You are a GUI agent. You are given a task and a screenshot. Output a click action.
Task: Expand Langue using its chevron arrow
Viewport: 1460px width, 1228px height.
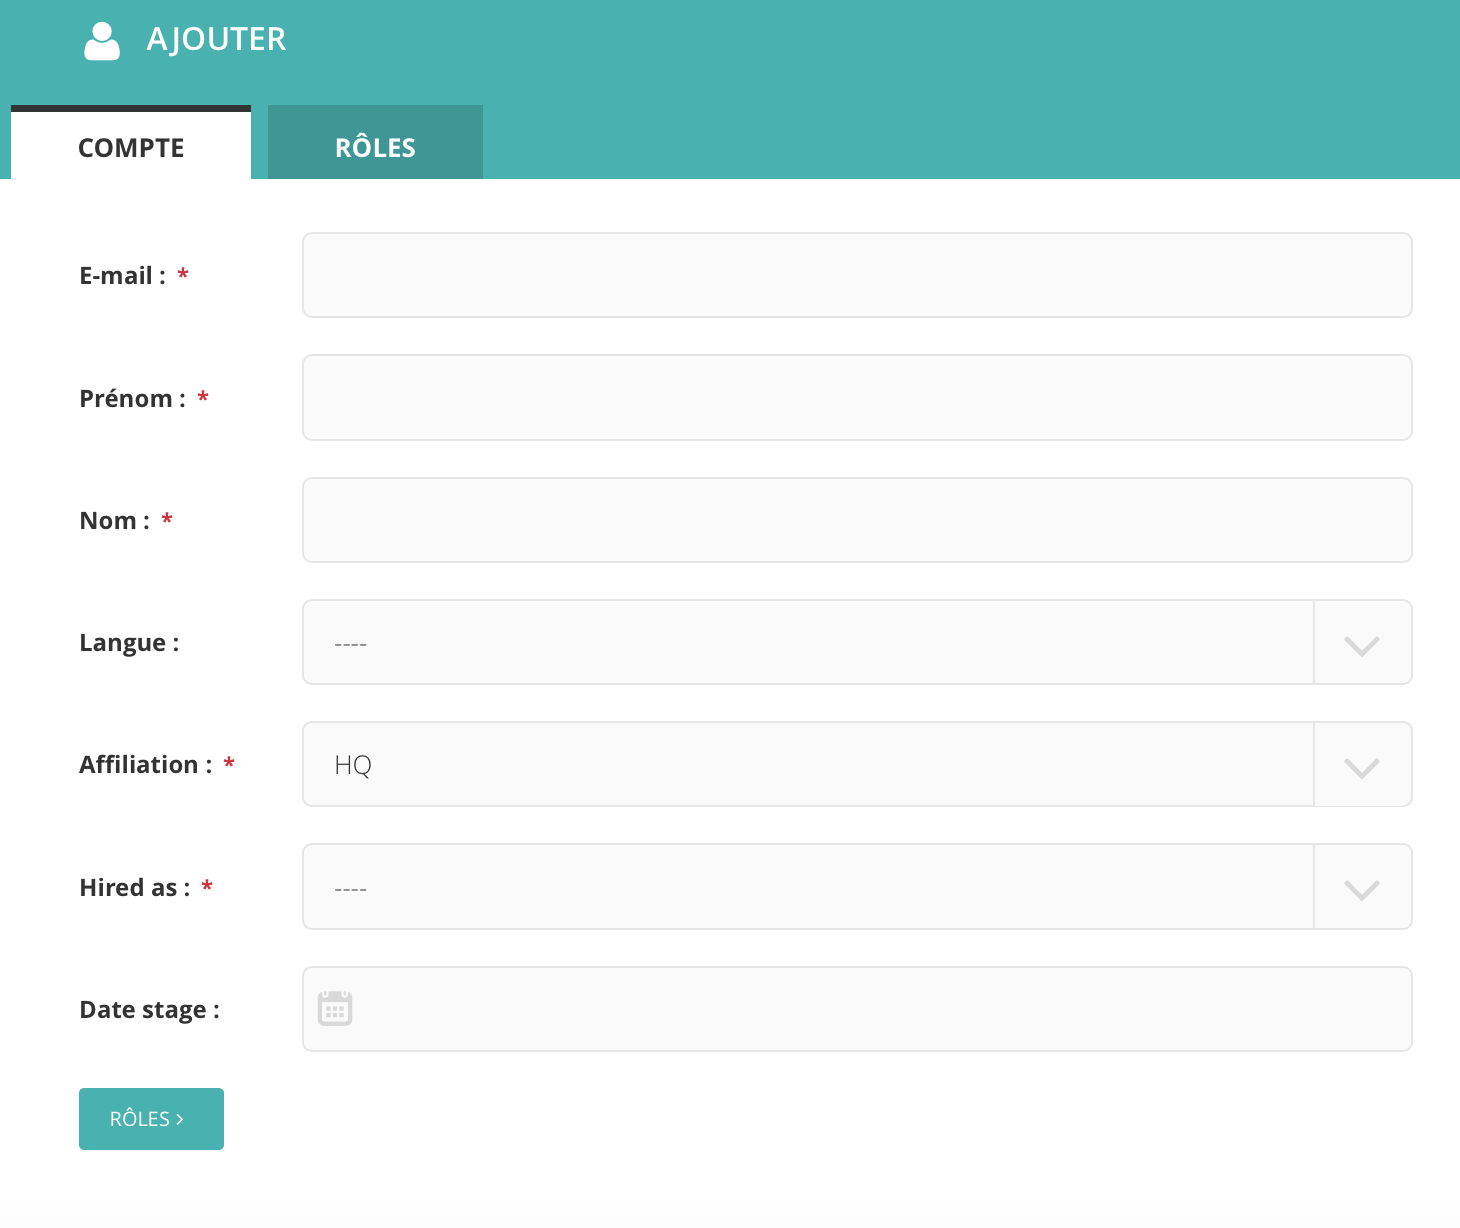coord(1361,644)
